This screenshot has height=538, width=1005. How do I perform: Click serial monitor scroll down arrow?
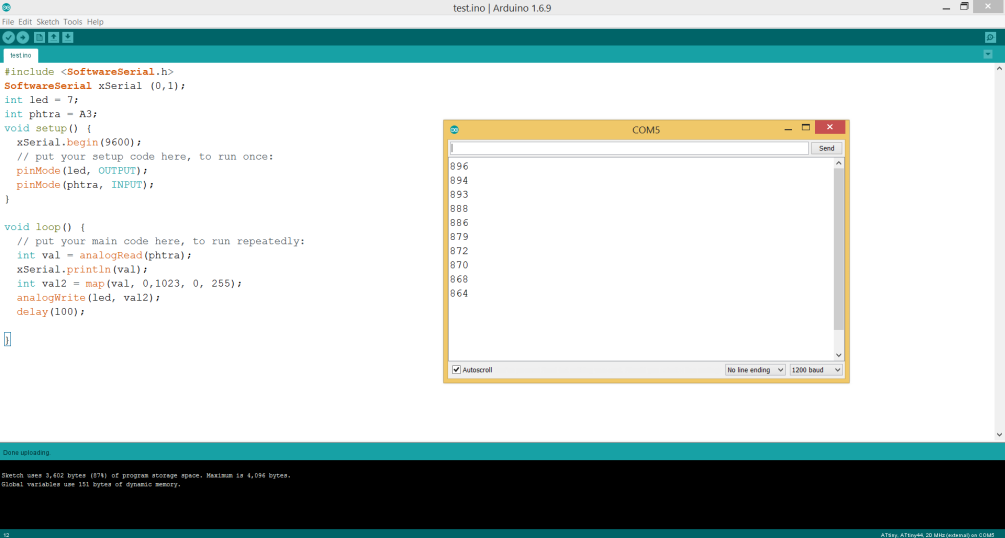[x=838, y=355]
